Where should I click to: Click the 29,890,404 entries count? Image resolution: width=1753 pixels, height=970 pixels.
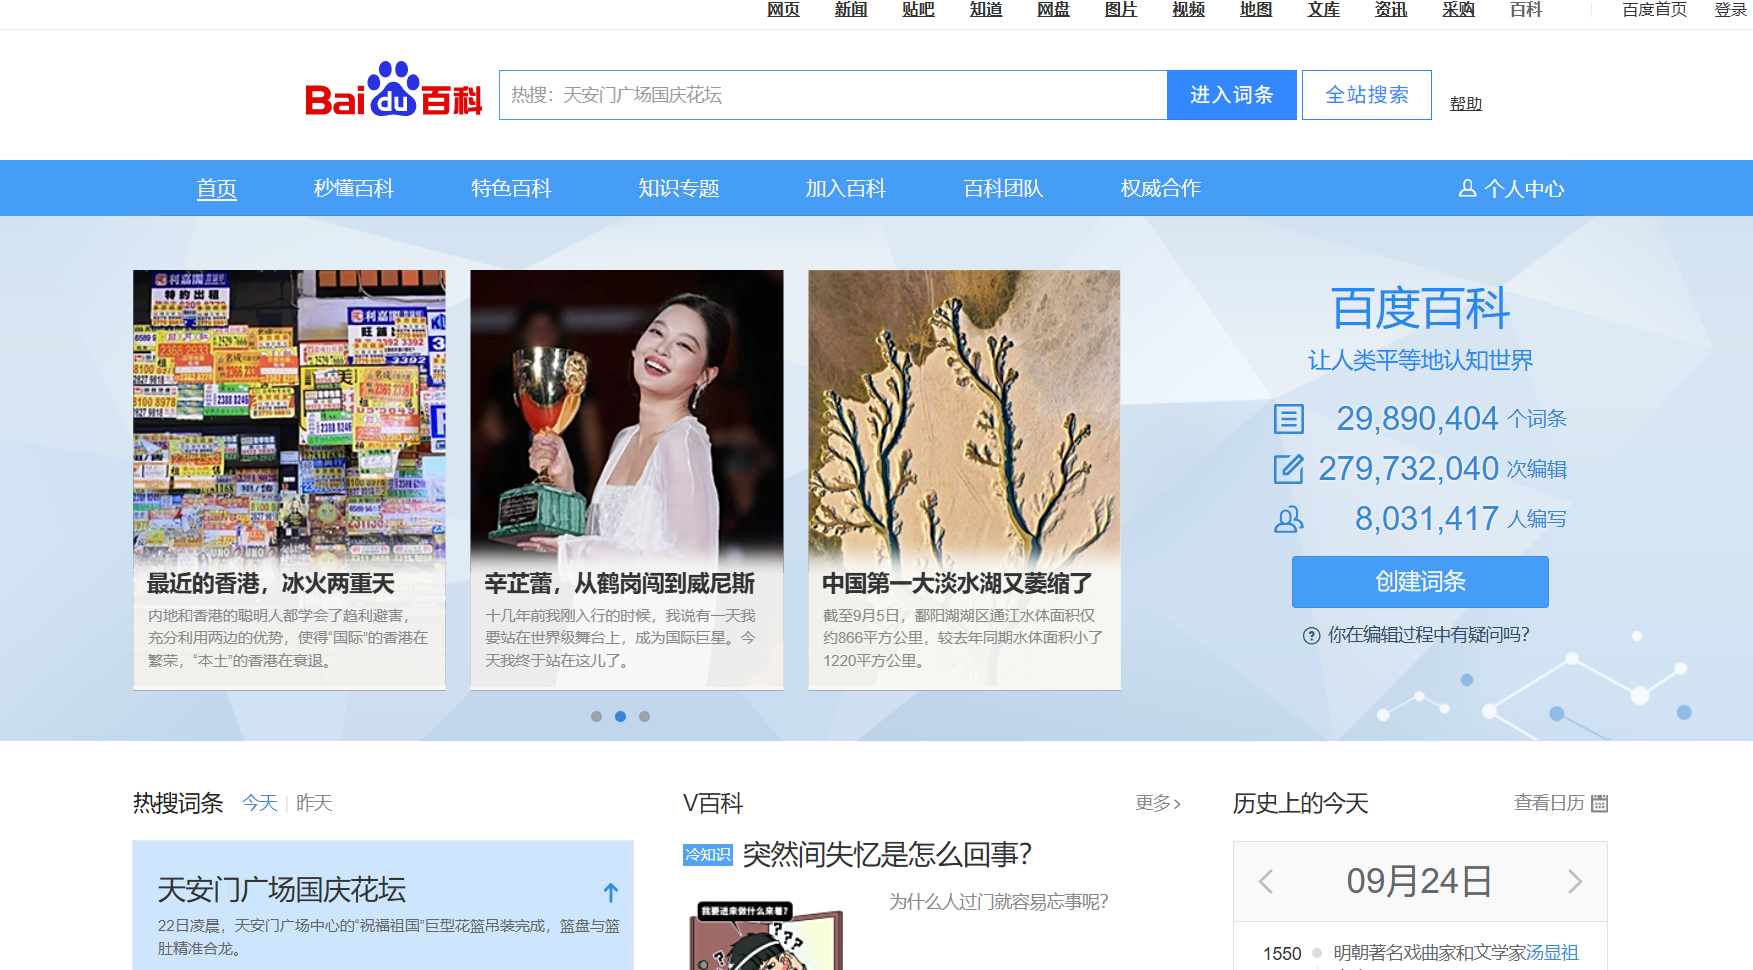point(1417,419)
